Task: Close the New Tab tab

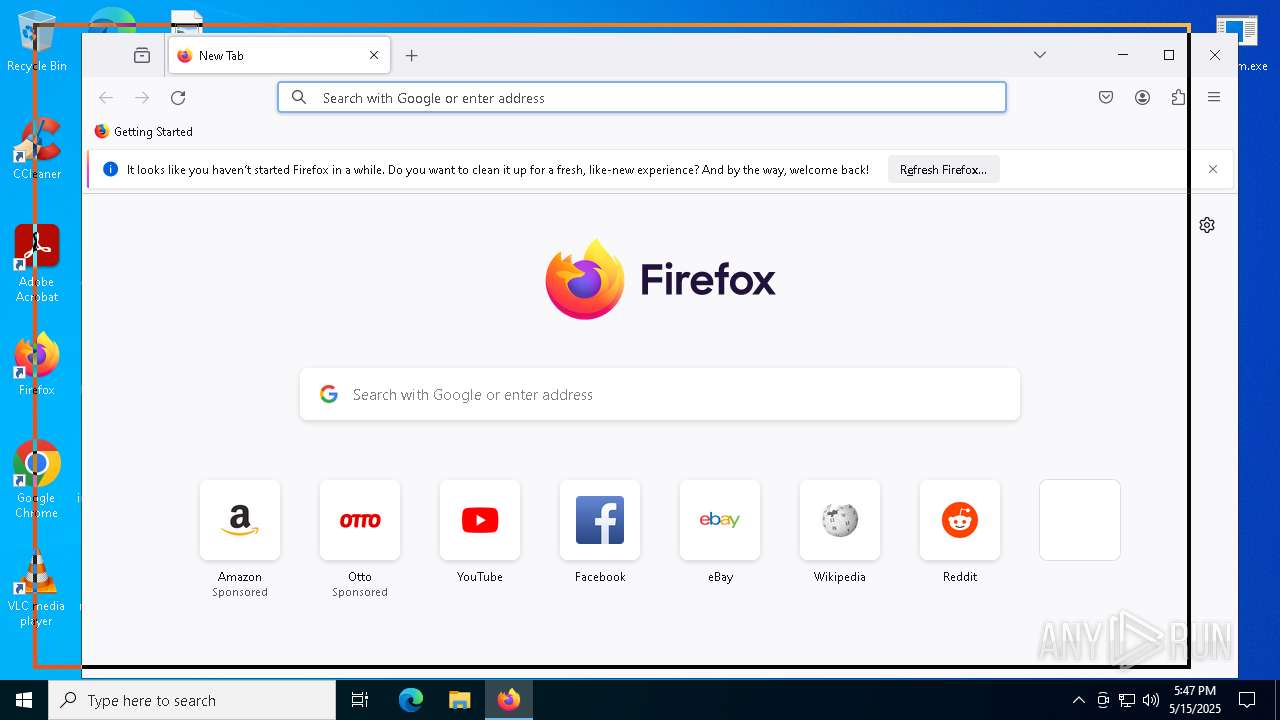Action: pos(374,56)
